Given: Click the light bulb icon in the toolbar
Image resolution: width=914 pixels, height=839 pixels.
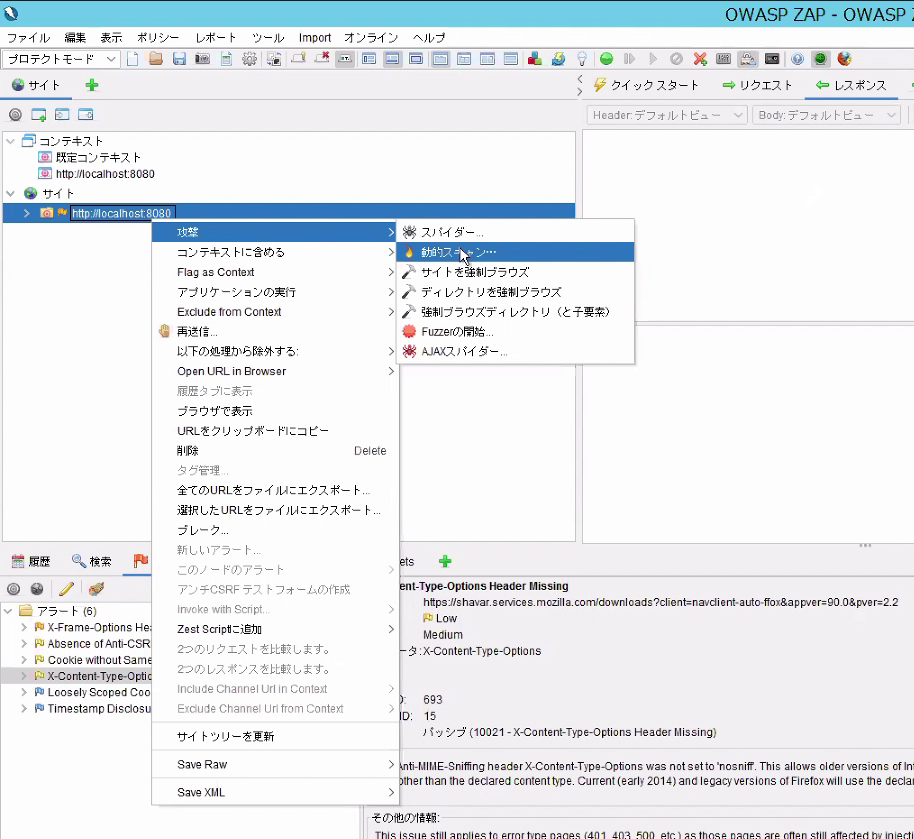Looking at the screenshot, I should (x=581, y=59).
